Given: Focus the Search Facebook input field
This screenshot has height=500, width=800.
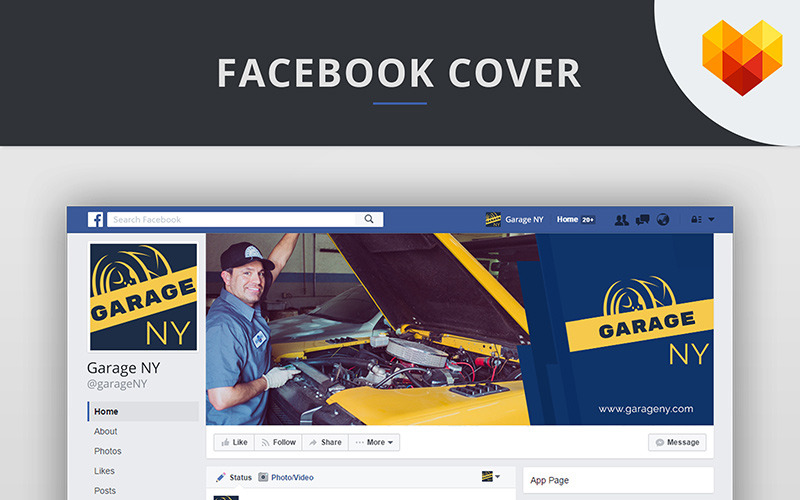Looking at the screenshot, I should pyautogui.click(x=245, y=219).
